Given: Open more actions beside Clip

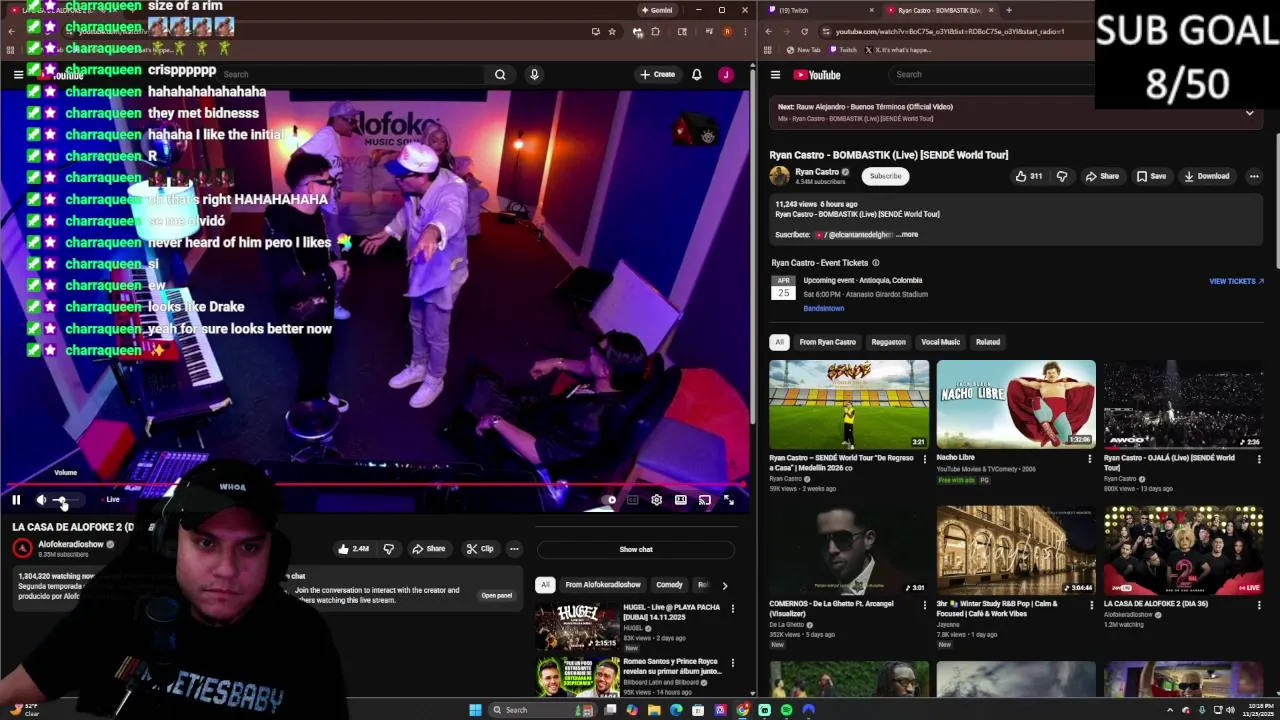Looking at the screenshot, I should coord(514,548).
